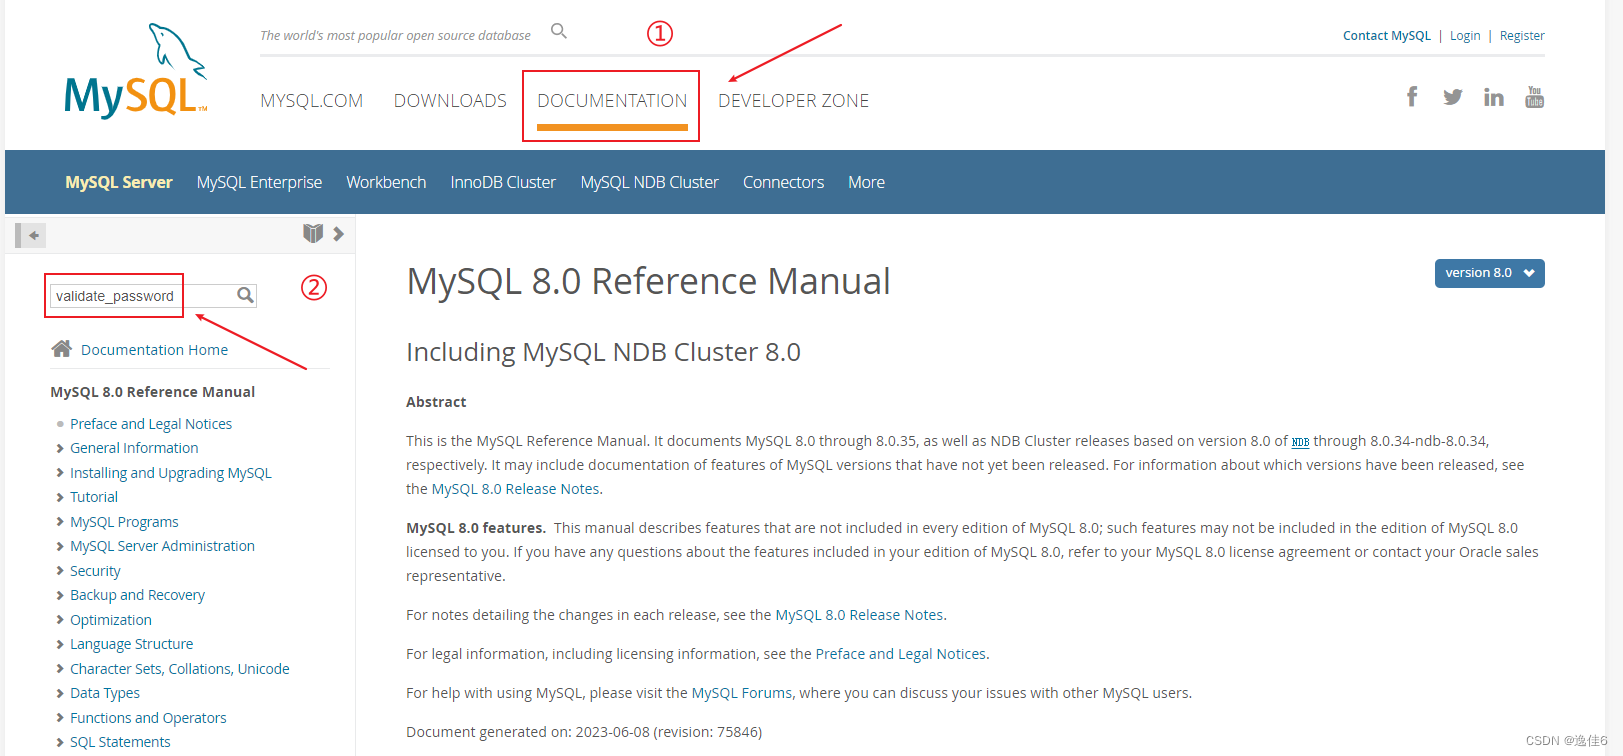The height and width of the screenshot is (756, 1623).
Task: Click the Register link
Action: [1522, 36]
